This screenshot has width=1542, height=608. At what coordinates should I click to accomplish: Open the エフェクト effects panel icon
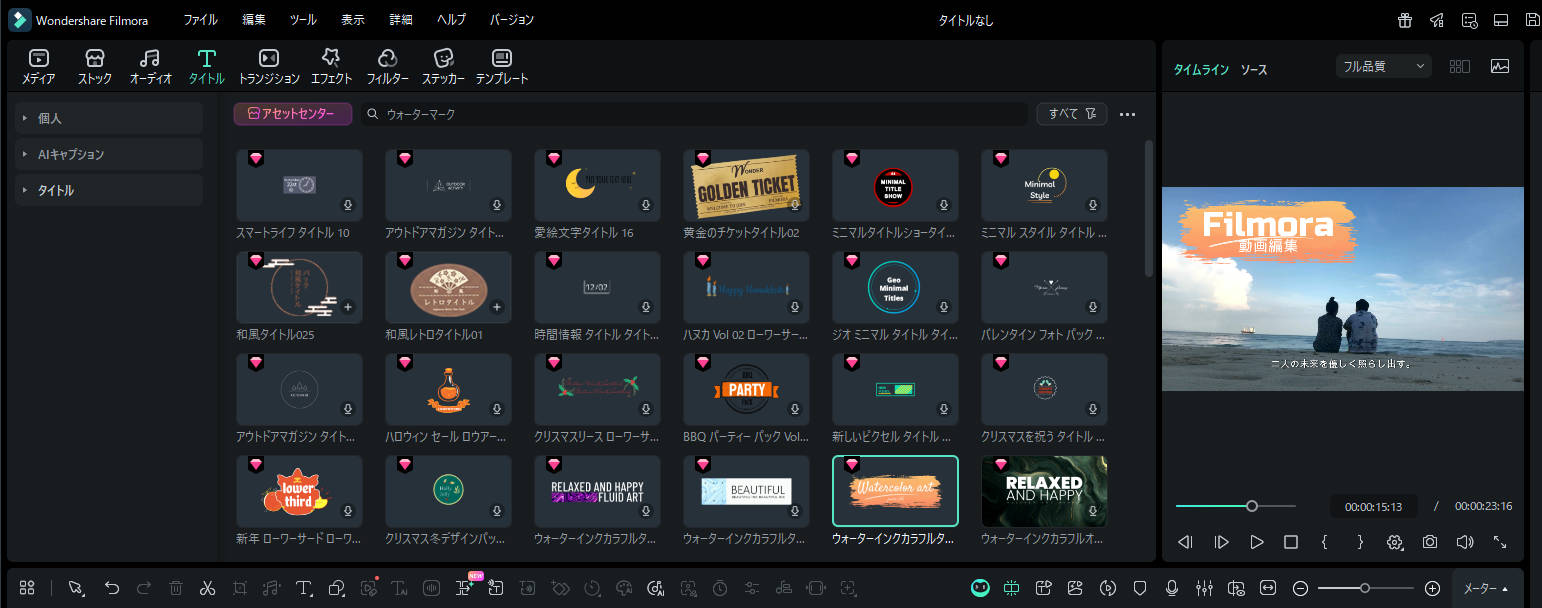[331, 66]
